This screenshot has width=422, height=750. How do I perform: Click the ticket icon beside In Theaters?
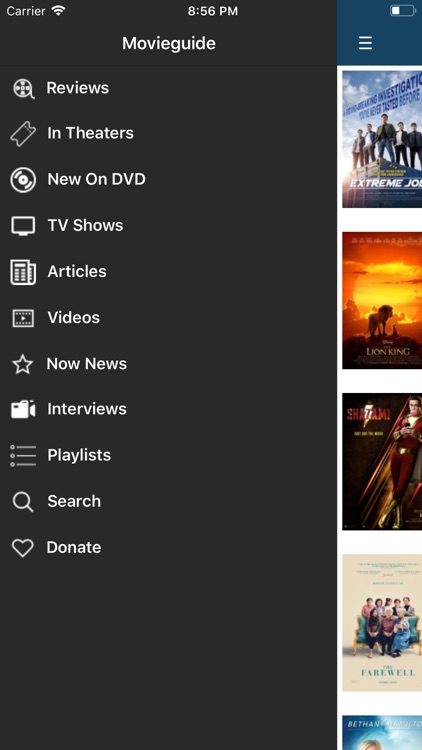coord(23,133)
